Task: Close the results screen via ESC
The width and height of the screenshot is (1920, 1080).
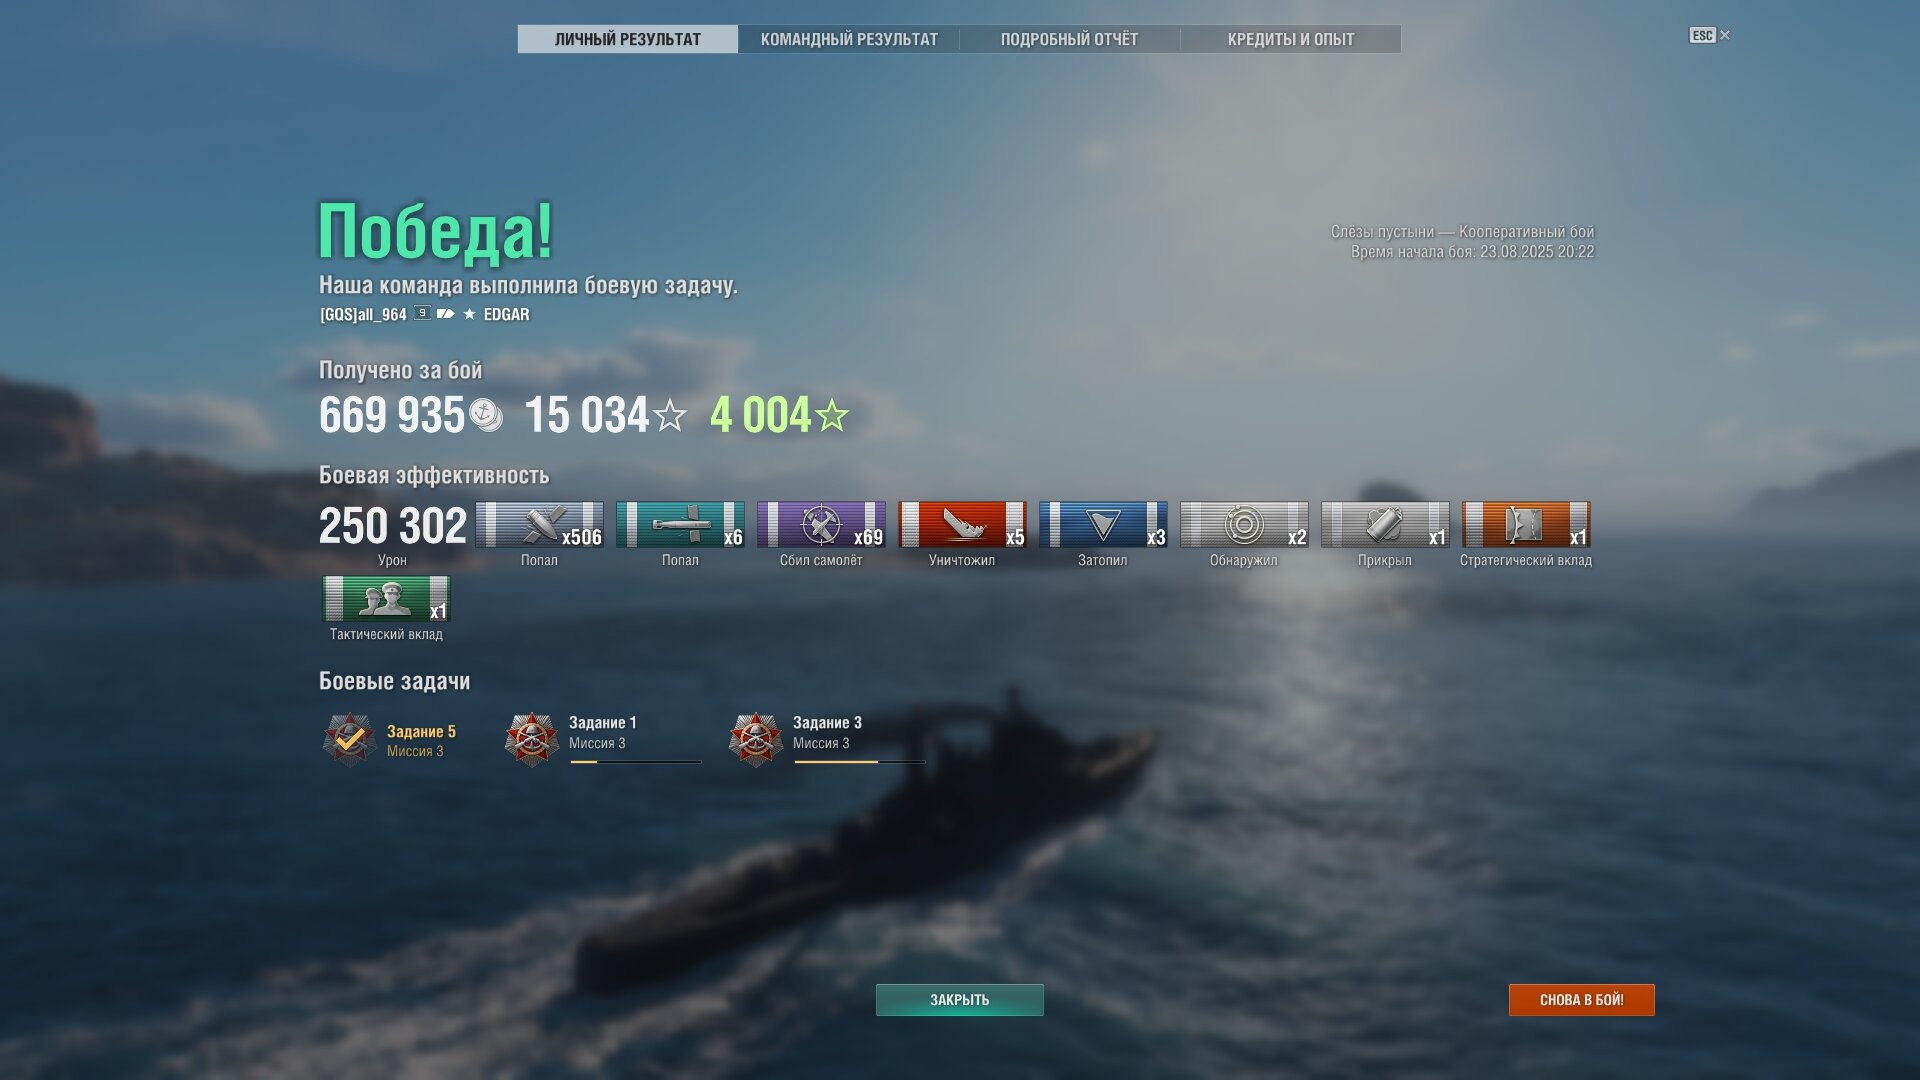Action: tap(1710, 35)
